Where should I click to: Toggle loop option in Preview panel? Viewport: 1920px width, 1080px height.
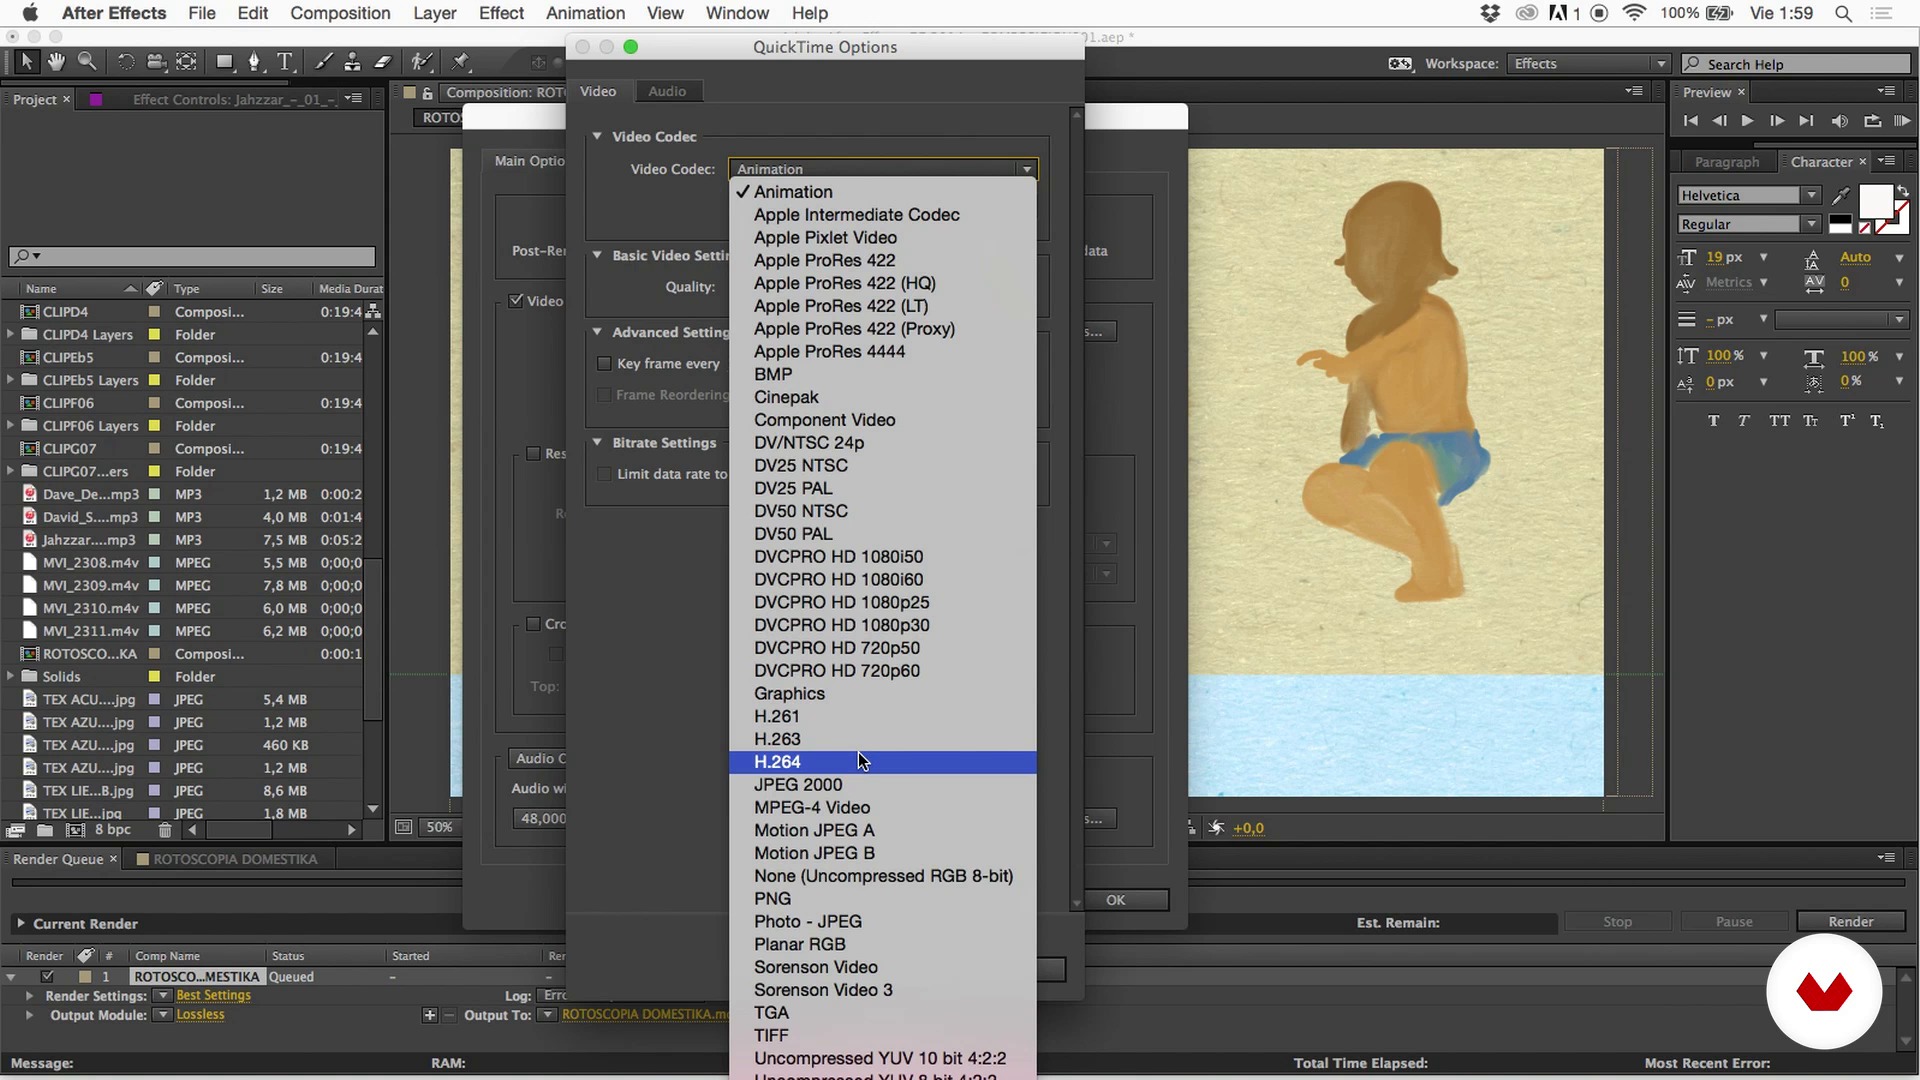(1872, 121)
